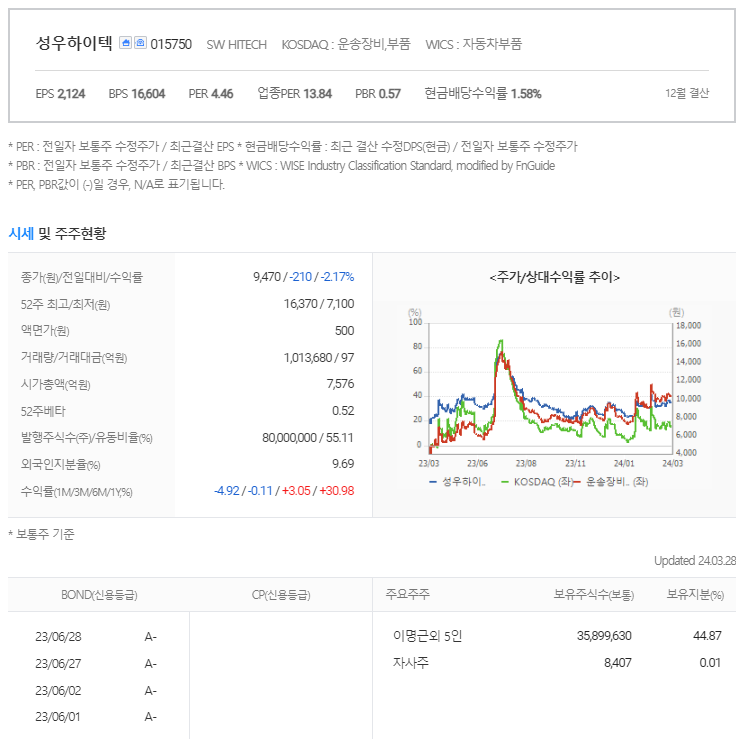Click the EPS 2,124 value

(x=60, y=94)
